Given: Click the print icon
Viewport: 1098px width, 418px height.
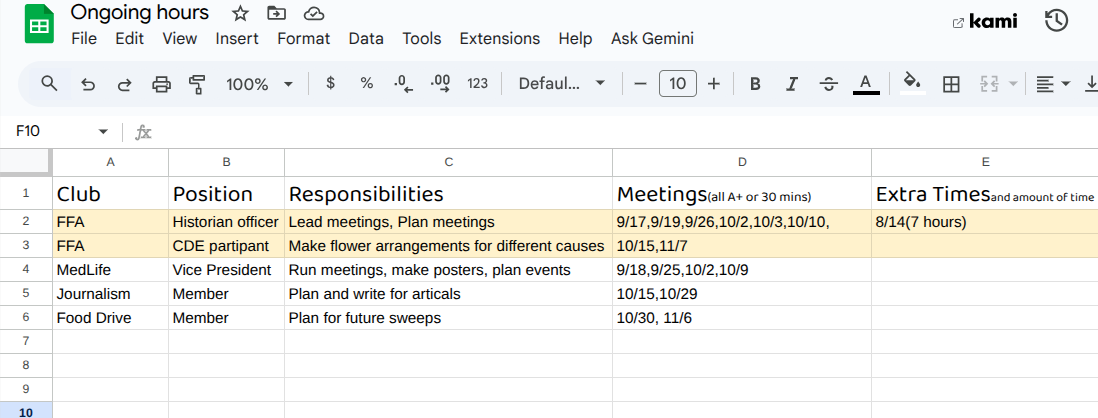Looking at the screenshot, I should point(161,84).
